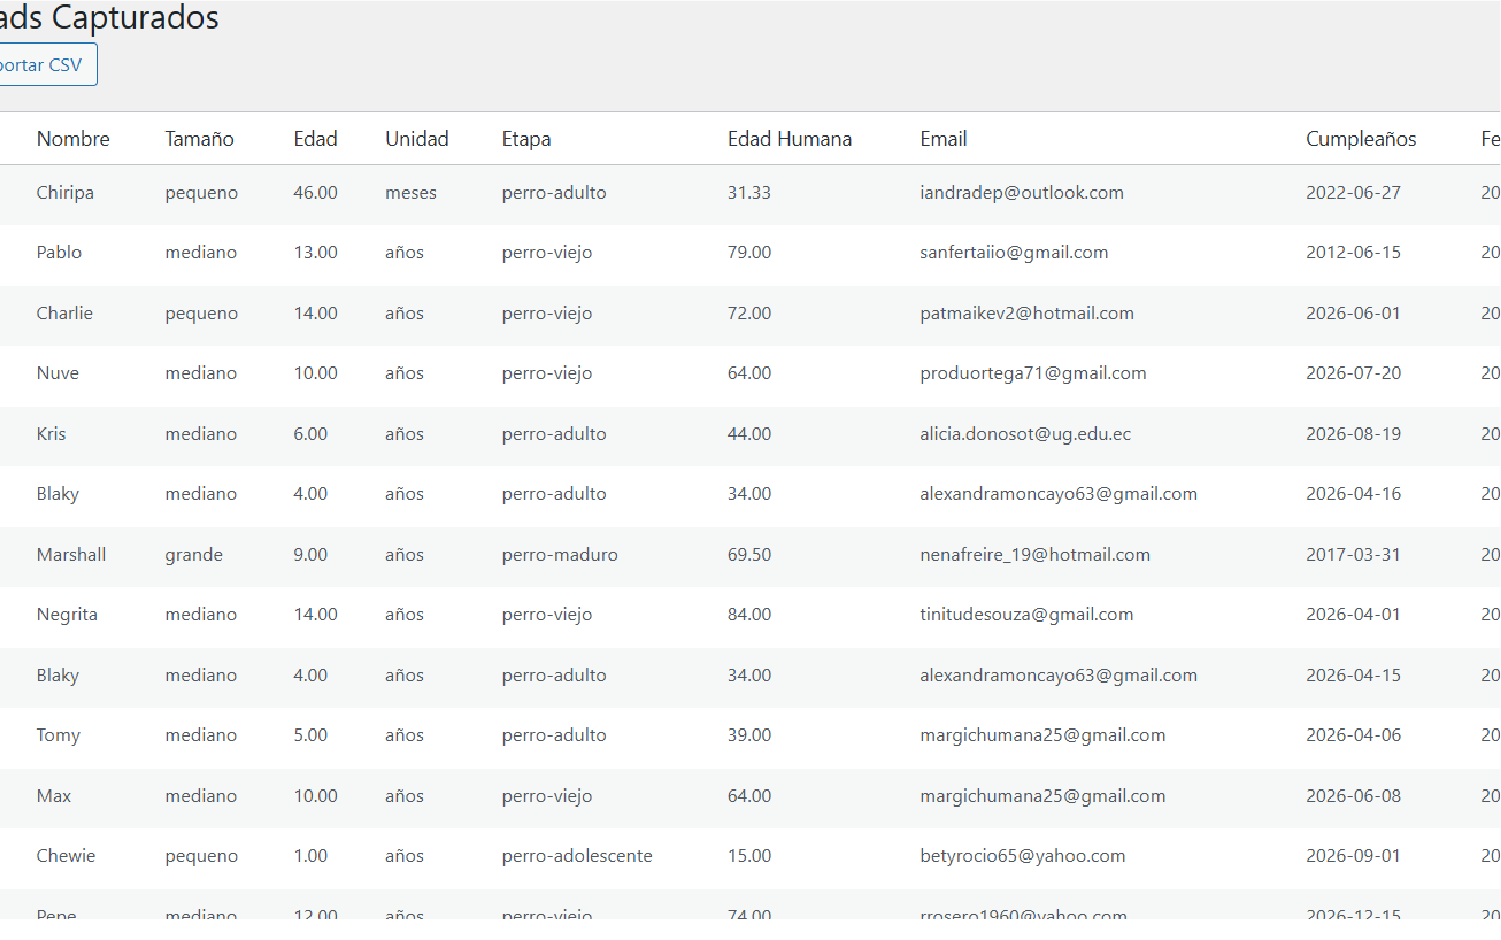Select the Edad Humana column header

tap(789, 139)
